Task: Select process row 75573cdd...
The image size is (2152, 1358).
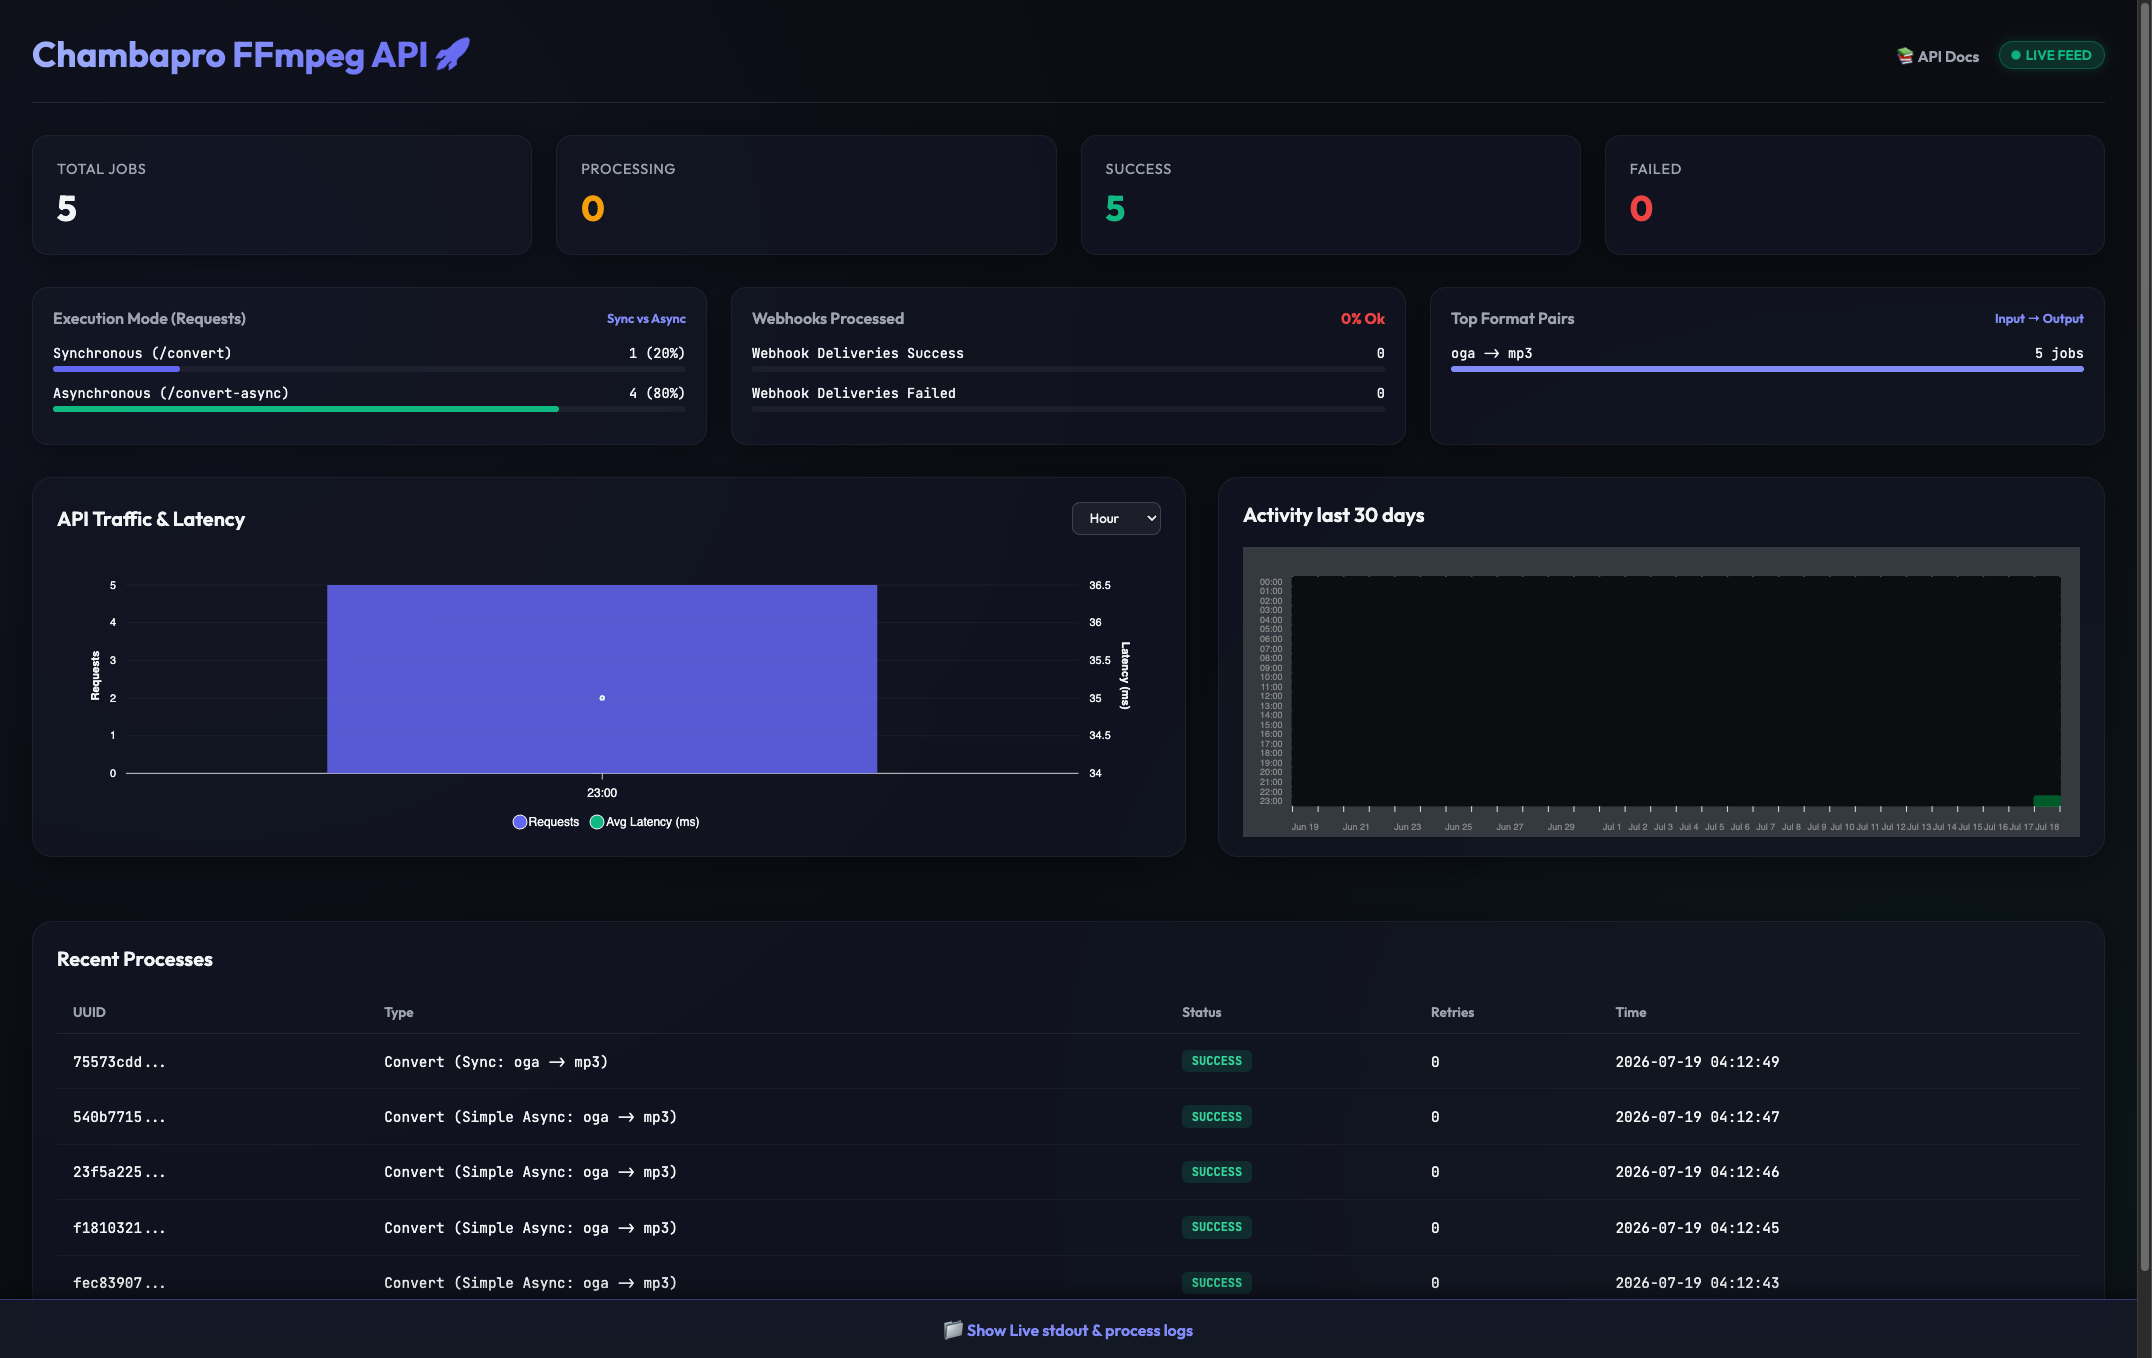Action: point(1068,1062)
